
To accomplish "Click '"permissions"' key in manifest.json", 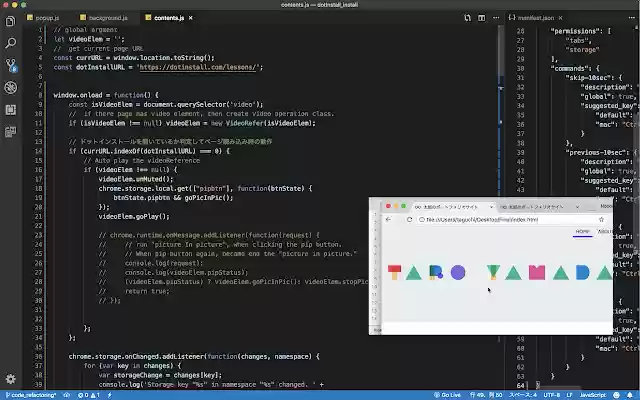I will point(574,31).
